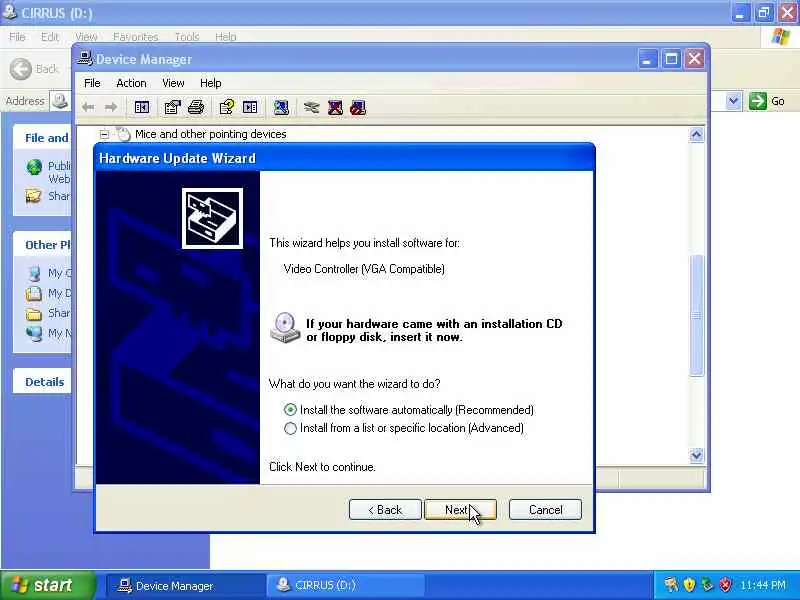Open File menu in CIRRUS window
This screenshot has width=800, height=600.
(17, 37)
